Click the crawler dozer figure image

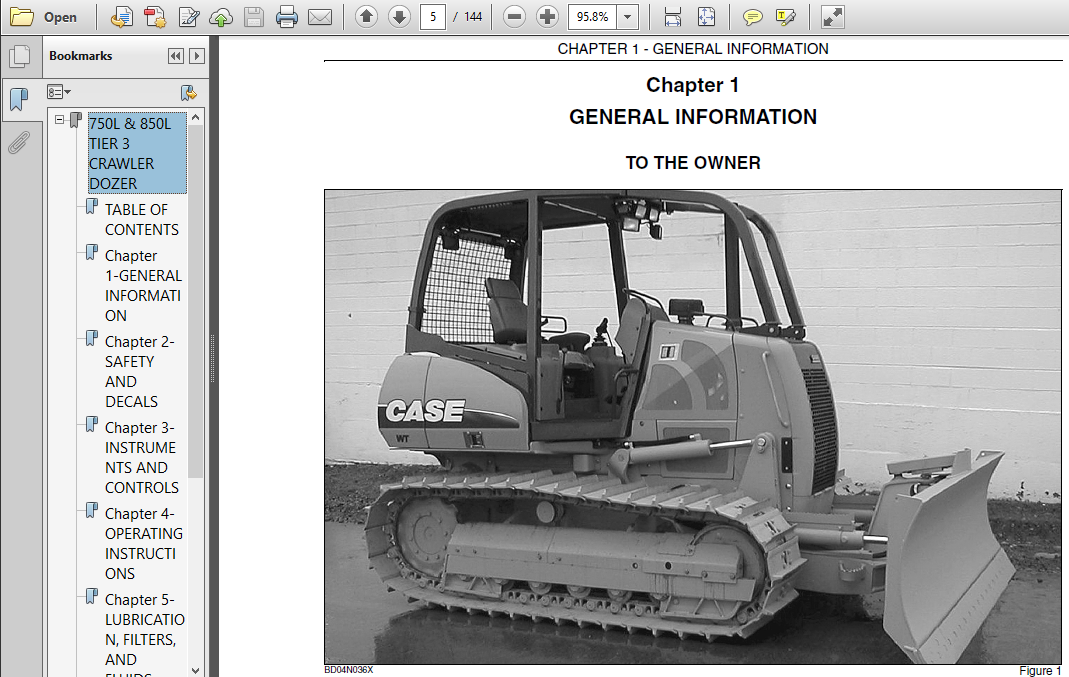[x=693, y=427]
